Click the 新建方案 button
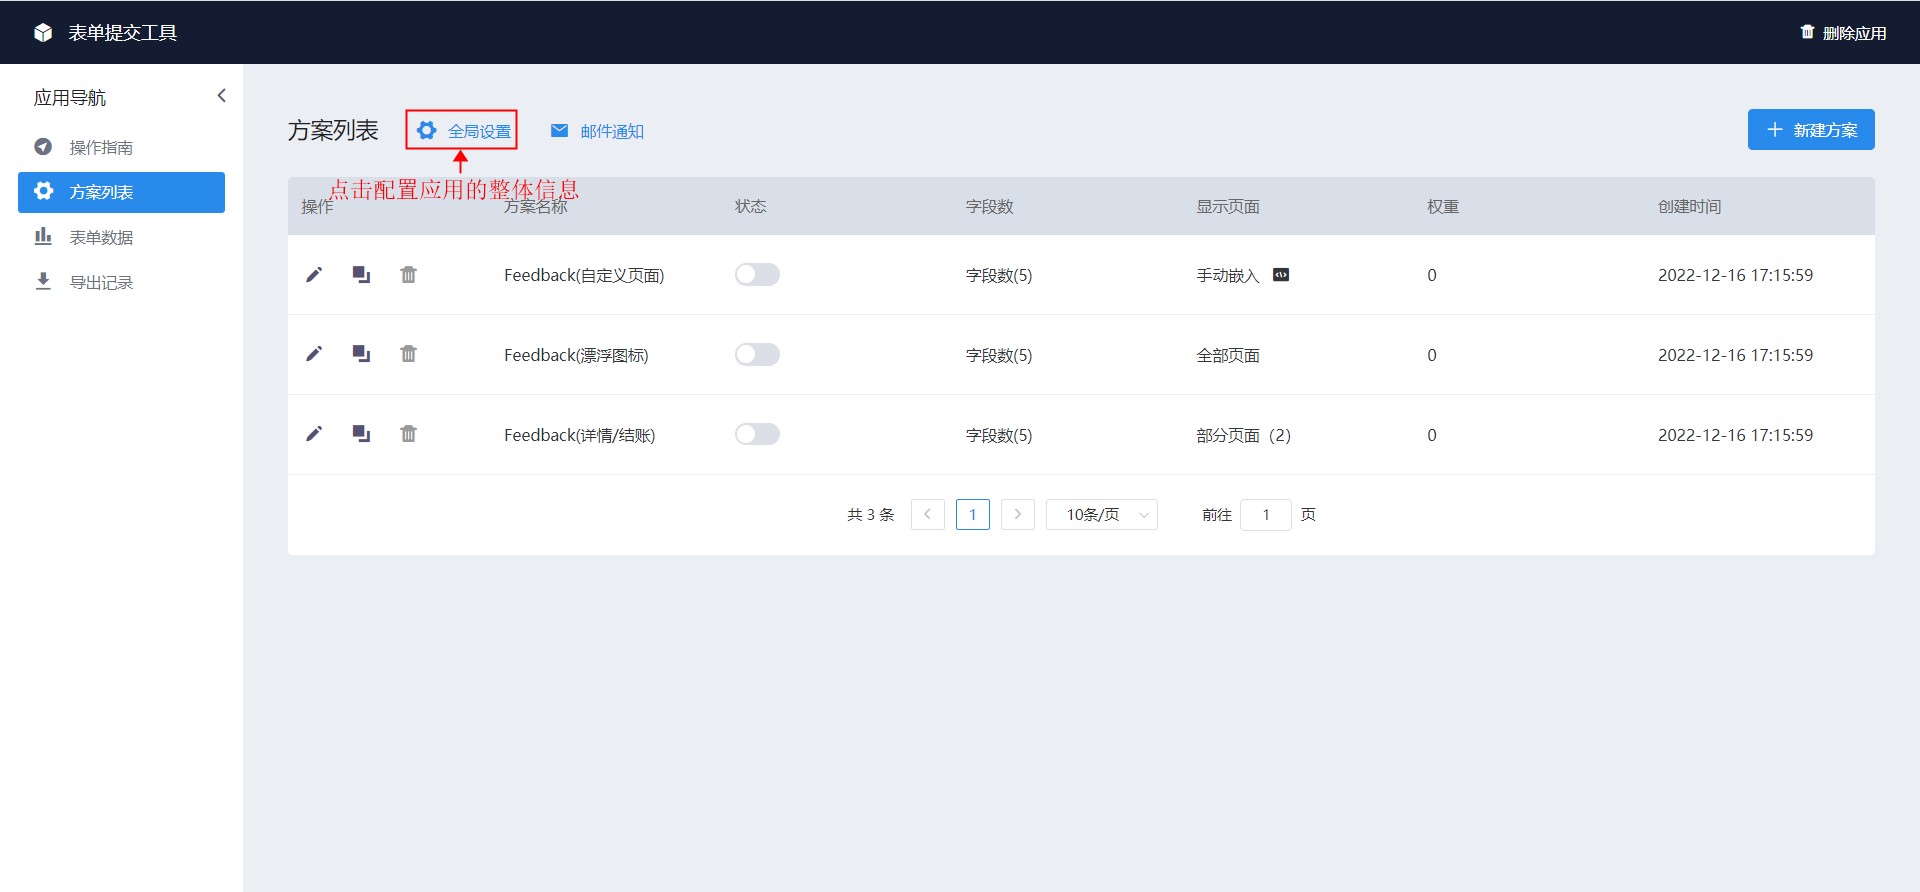The height and width of the screenshot is (892, 1920). pyautogui.click(x=1811, y=130)
